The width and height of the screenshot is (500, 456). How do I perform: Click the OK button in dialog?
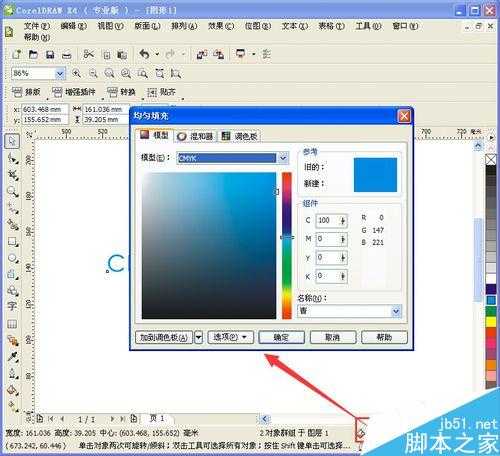click(281, 337)
